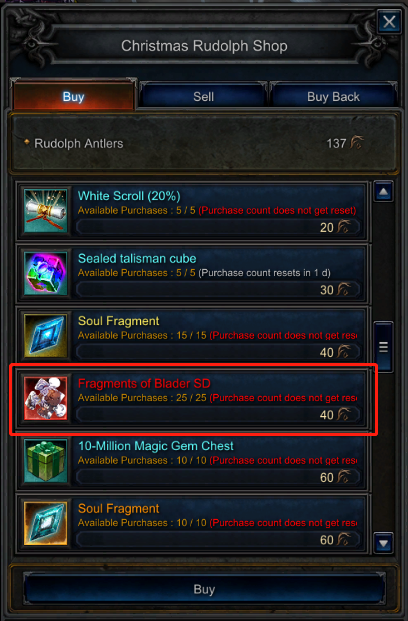This screenshot has width=408, height=621.
Task: Click the Rudolph Antlers currency label
Action: (79, 143)
